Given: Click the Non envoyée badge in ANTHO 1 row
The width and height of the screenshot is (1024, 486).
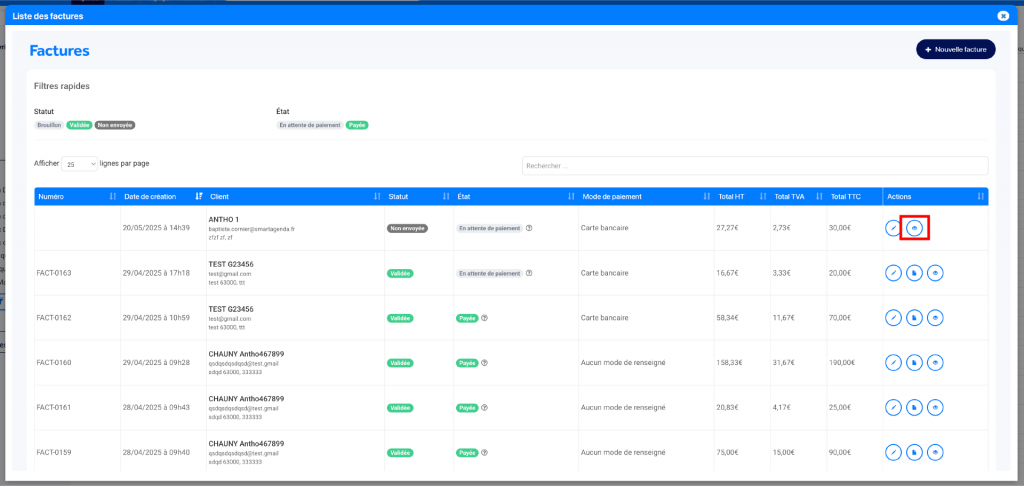Looking at the screenshot, I should coord(408,229).
